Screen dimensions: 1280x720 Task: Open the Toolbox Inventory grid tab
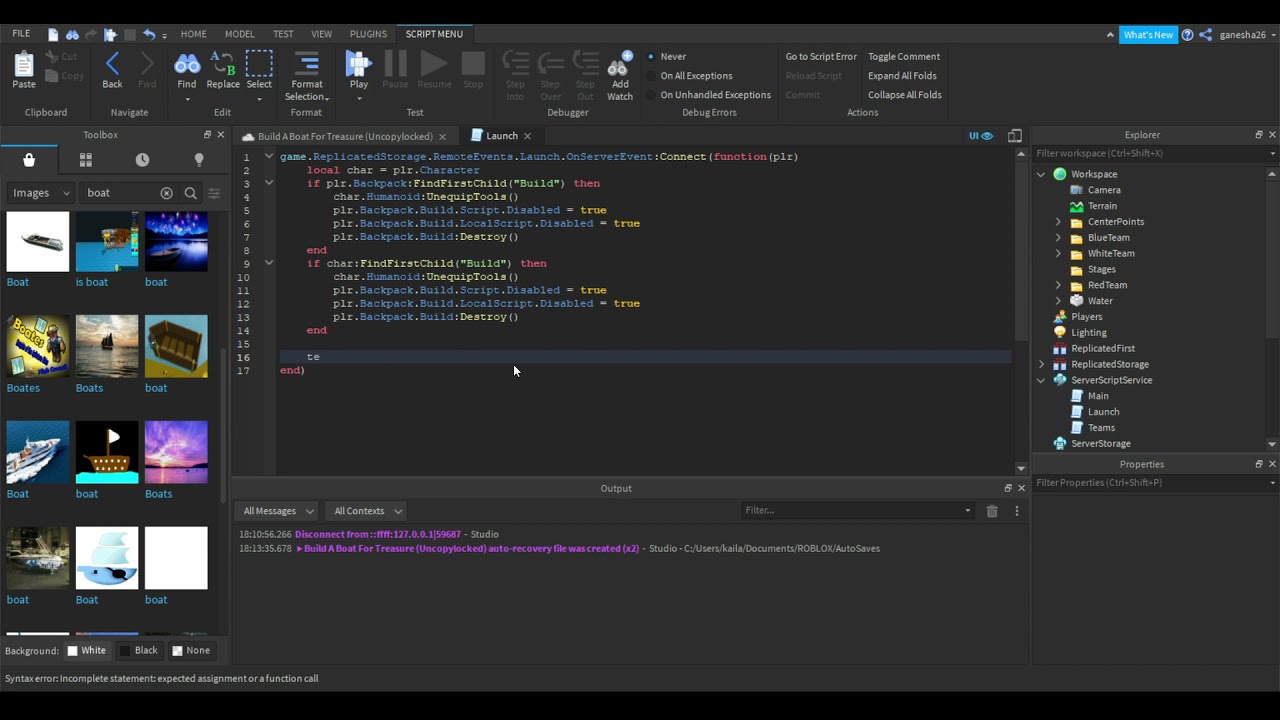(x=86, y=160)
